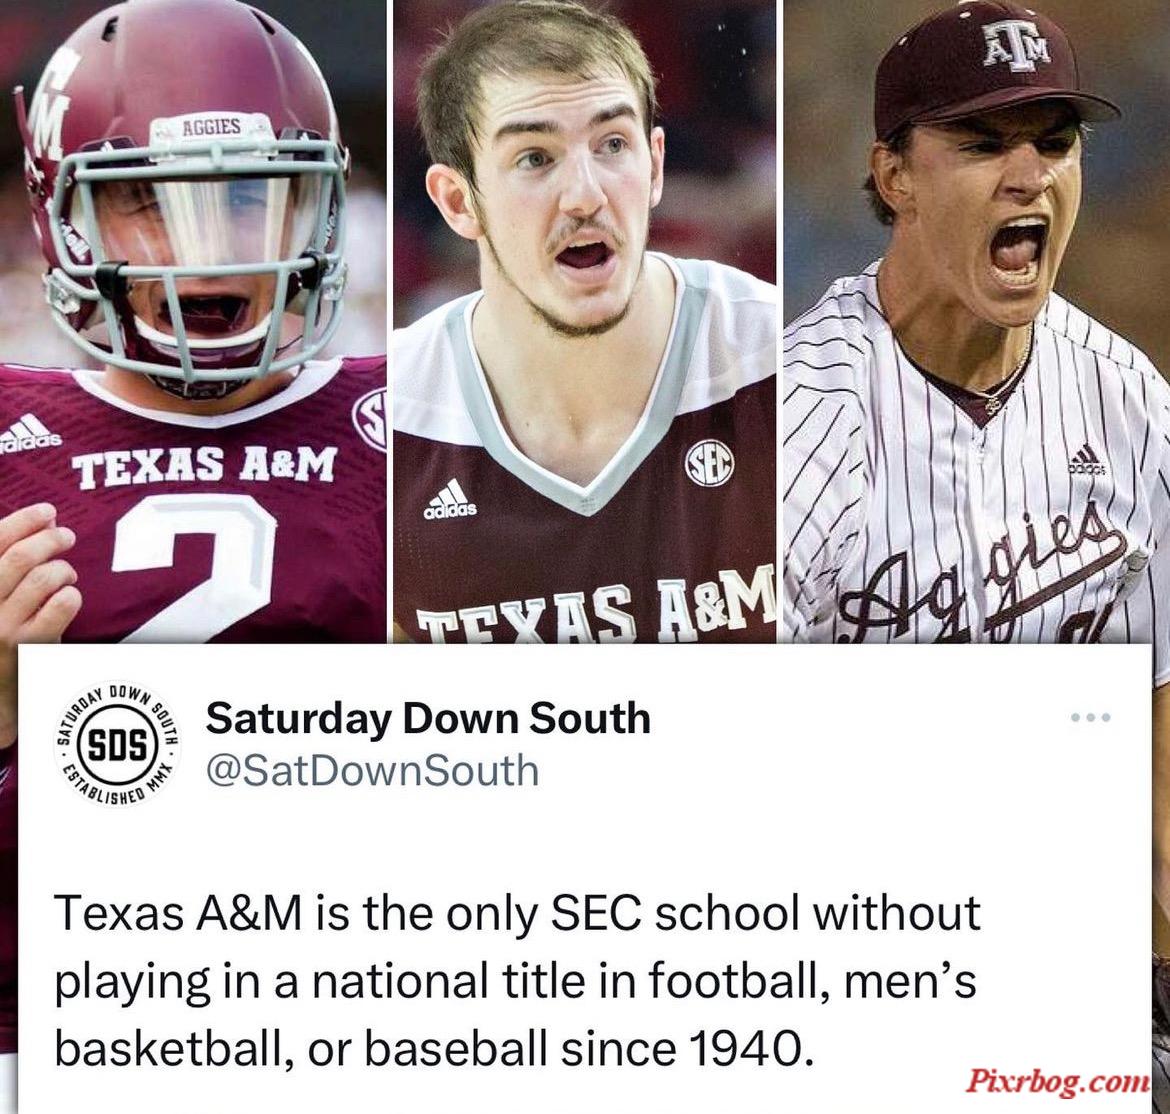This screenshot has height=1114, width=1170.
Task: Click the adidas logo on the pinstripe jersey
Action: (1087, 460)
